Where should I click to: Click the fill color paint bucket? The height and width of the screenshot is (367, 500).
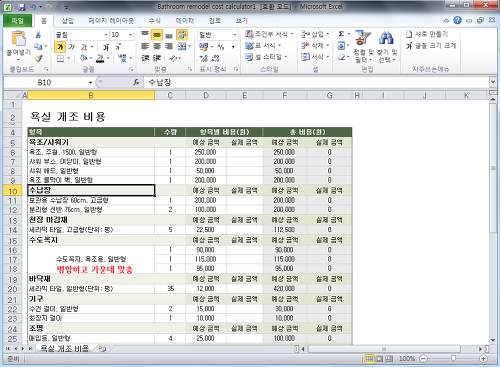(x=83, y=58)
